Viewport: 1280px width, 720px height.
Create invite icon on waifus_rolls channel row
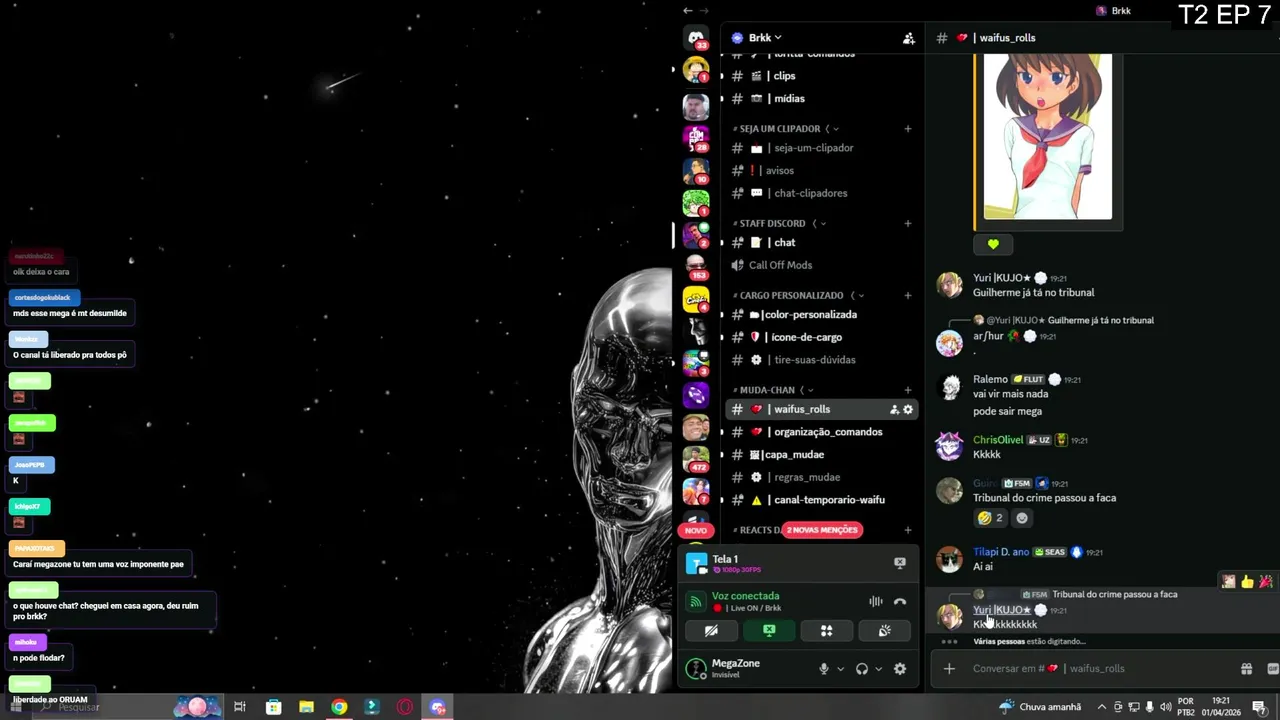[x=894, y=410]
